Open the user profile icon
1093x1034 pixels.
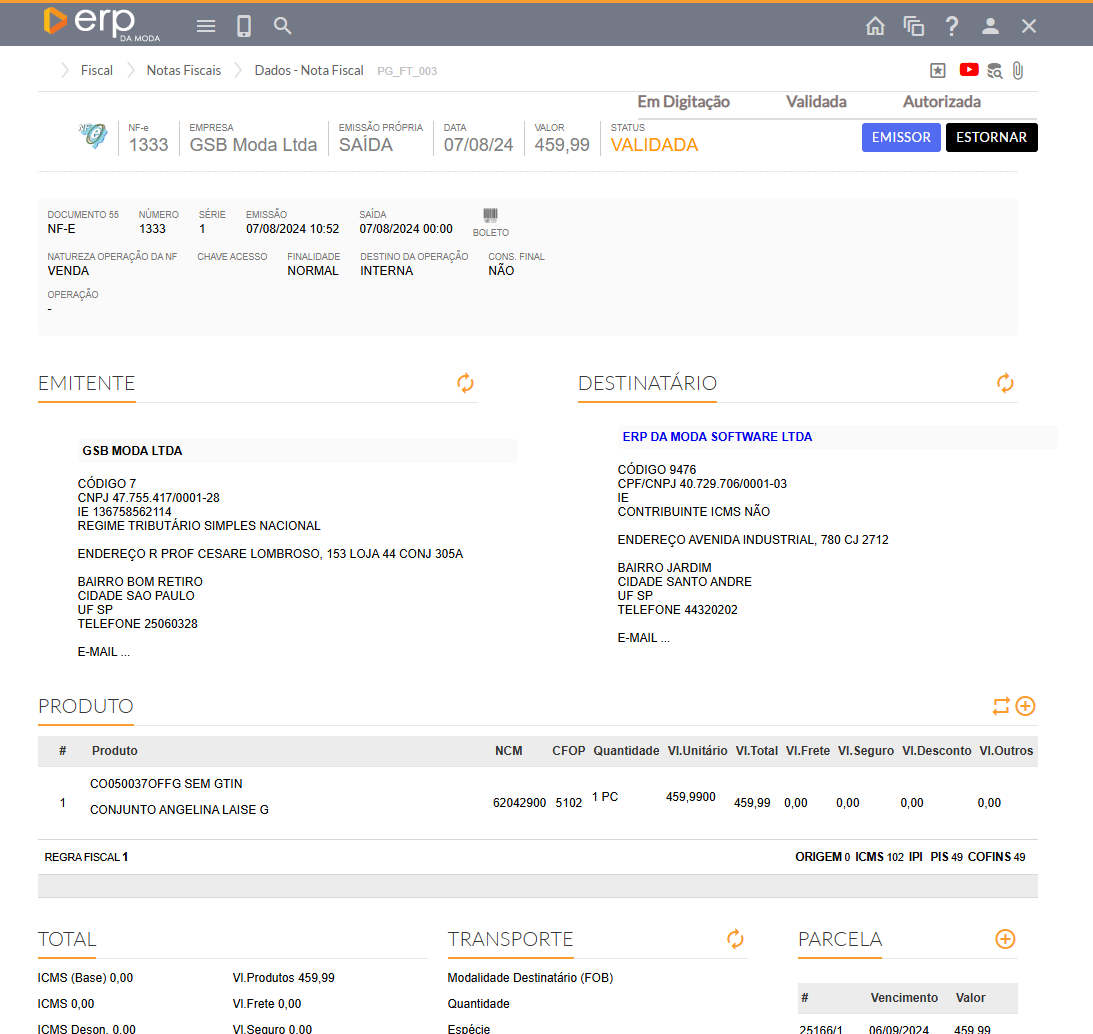990,27
